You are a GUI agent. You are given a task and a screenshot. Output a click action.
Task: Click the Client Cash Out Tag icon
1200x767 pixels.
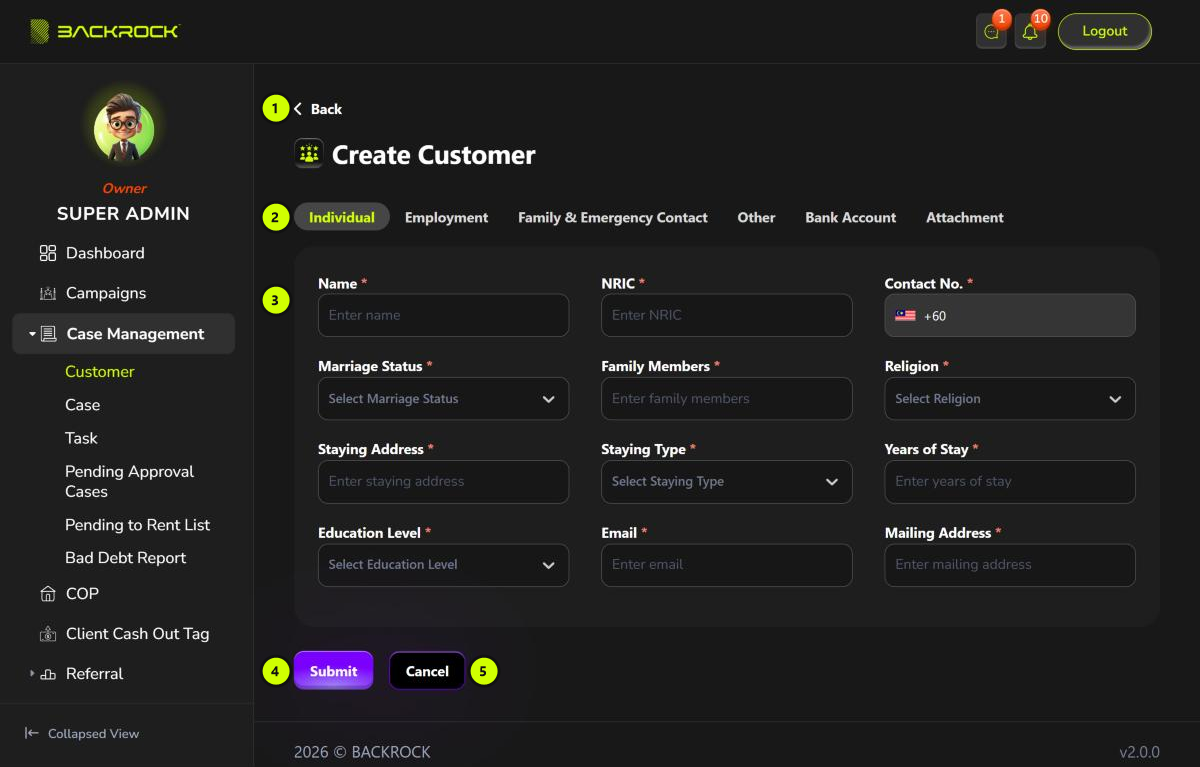(x=48, y=634)
